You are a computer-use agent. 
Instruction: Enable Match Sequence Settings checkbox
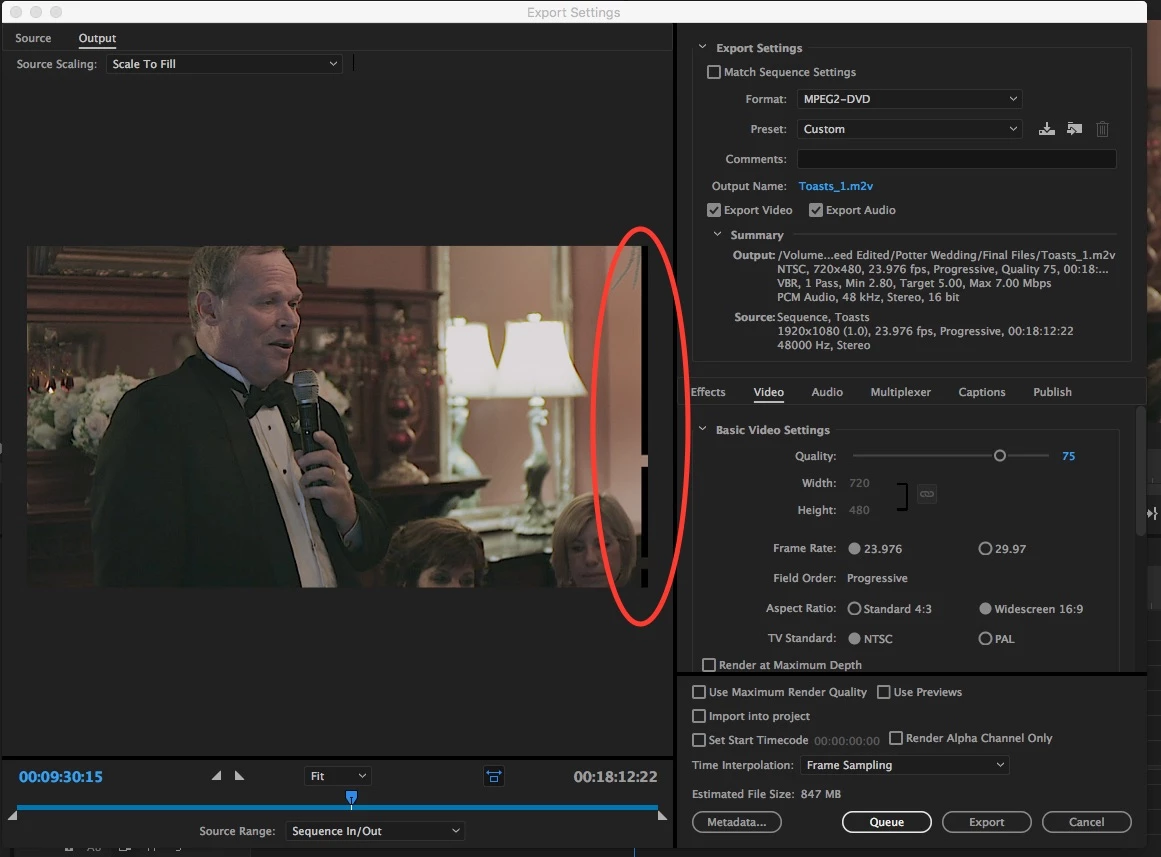point(714,72)
